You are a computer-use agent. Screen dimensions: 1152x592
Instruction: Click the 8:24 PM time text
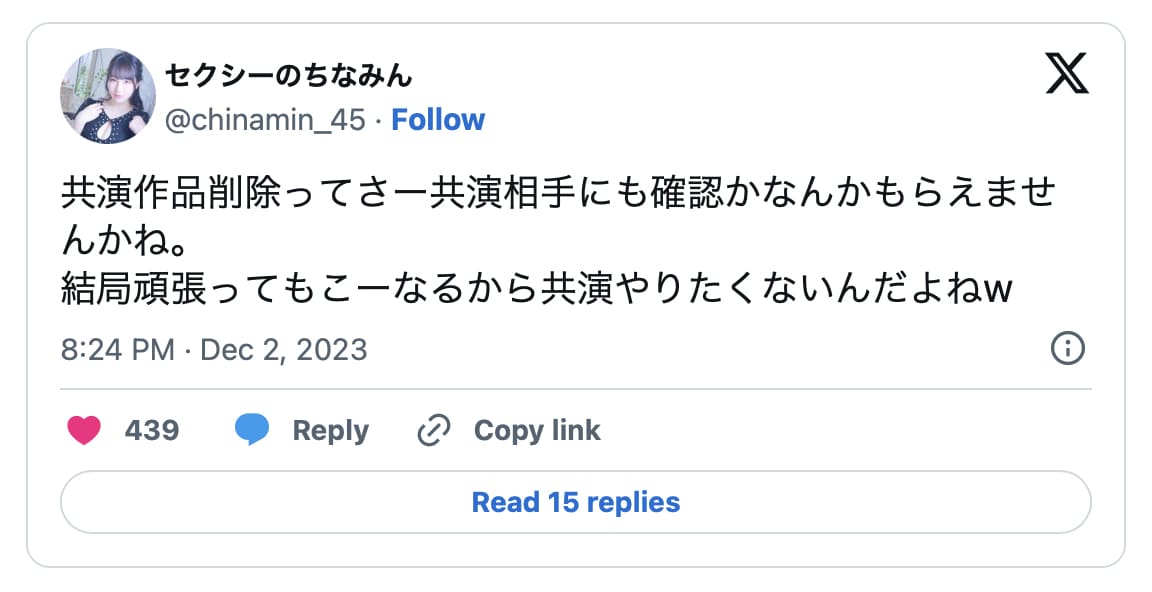pos(118,350)
